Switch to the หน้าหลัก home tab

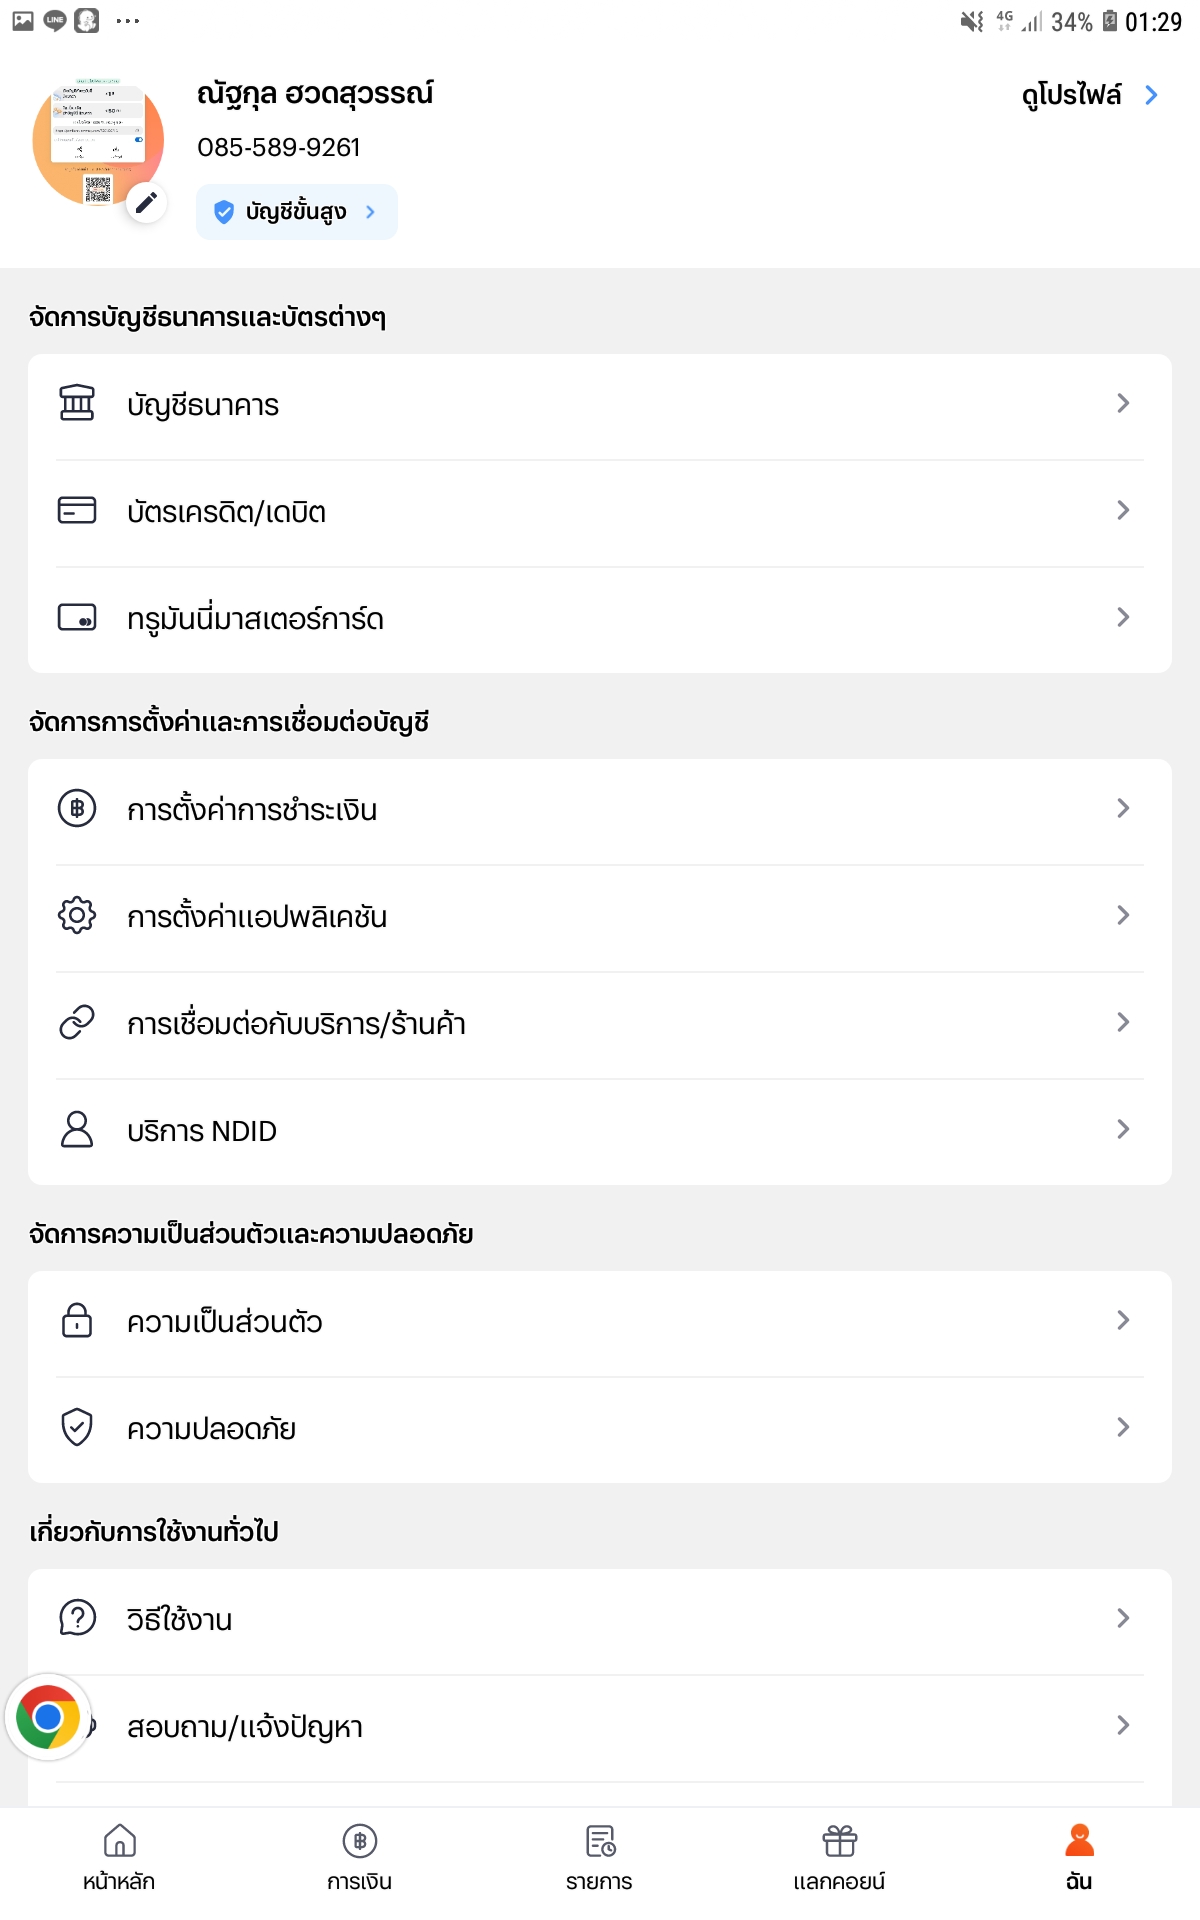pos(119,1855)
